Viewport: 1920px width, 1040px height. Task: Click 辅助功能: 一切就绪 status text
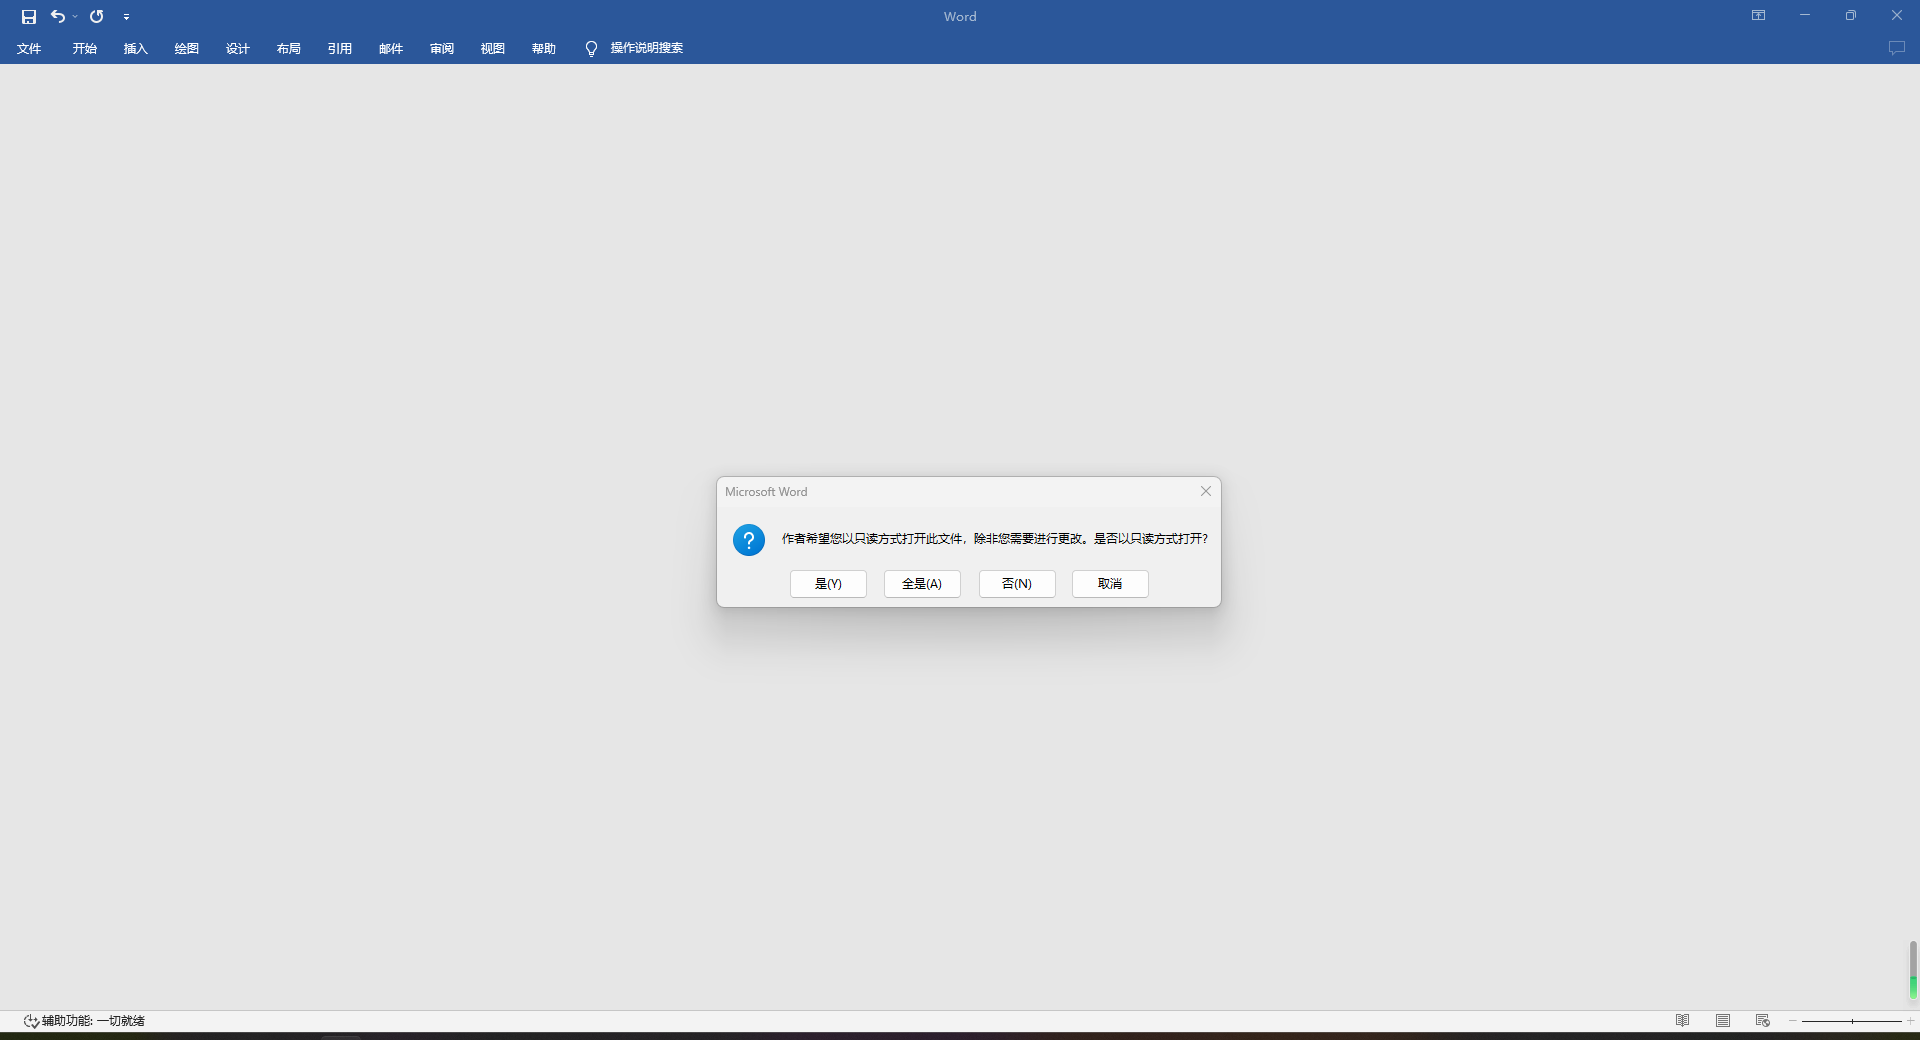click(93, 1021)
